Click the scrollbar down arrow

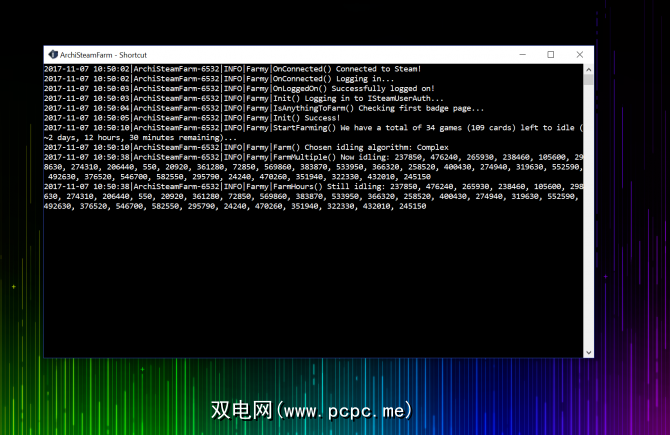point(588,353)
